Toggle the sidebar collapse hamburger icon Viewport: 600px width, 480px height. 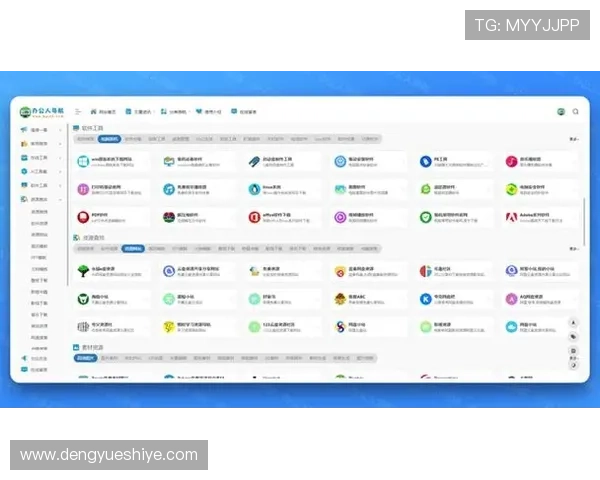point(78,112)
